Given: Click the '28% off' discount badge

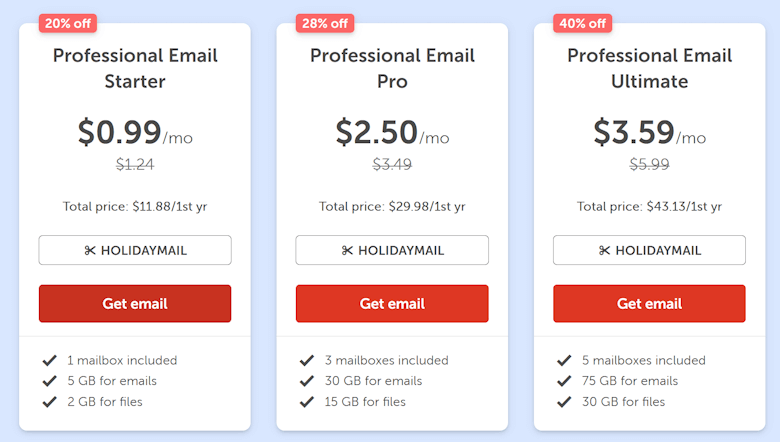Looking at the screenshot, I should (325, 23).
